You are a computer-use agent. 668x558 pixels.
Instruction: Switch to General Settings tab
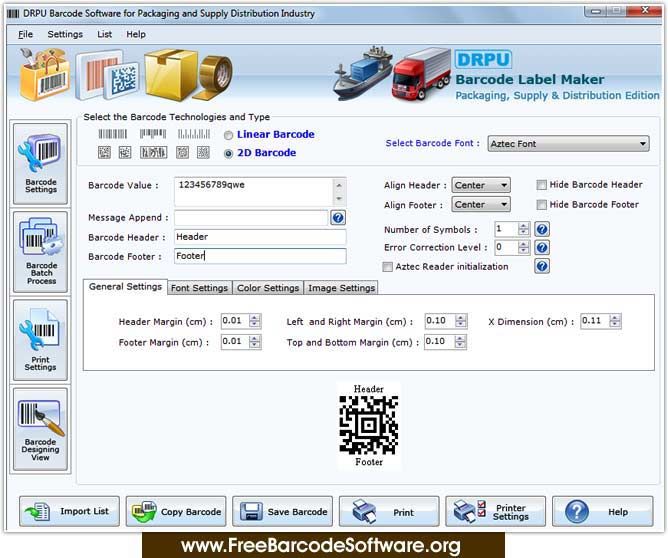click(x=125, y=287)
